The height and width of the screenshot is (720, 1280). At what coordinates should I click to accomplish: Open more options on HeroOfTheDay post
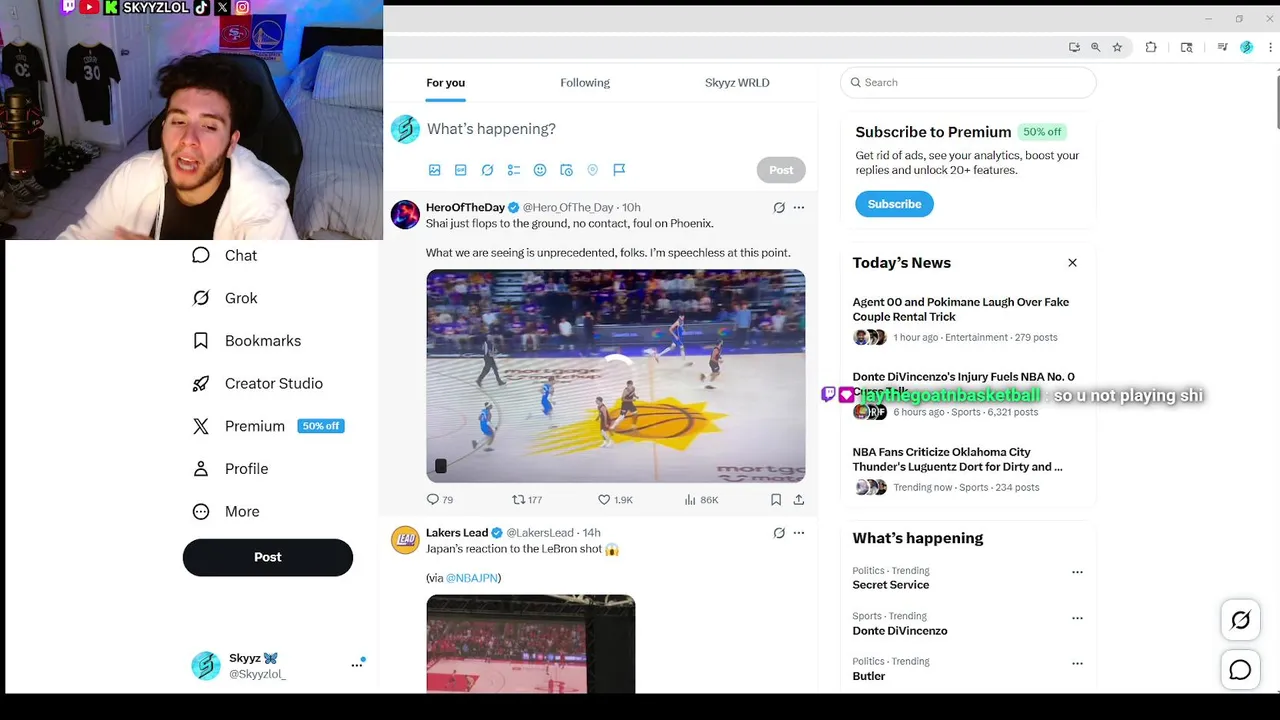(x=798, y=208)
